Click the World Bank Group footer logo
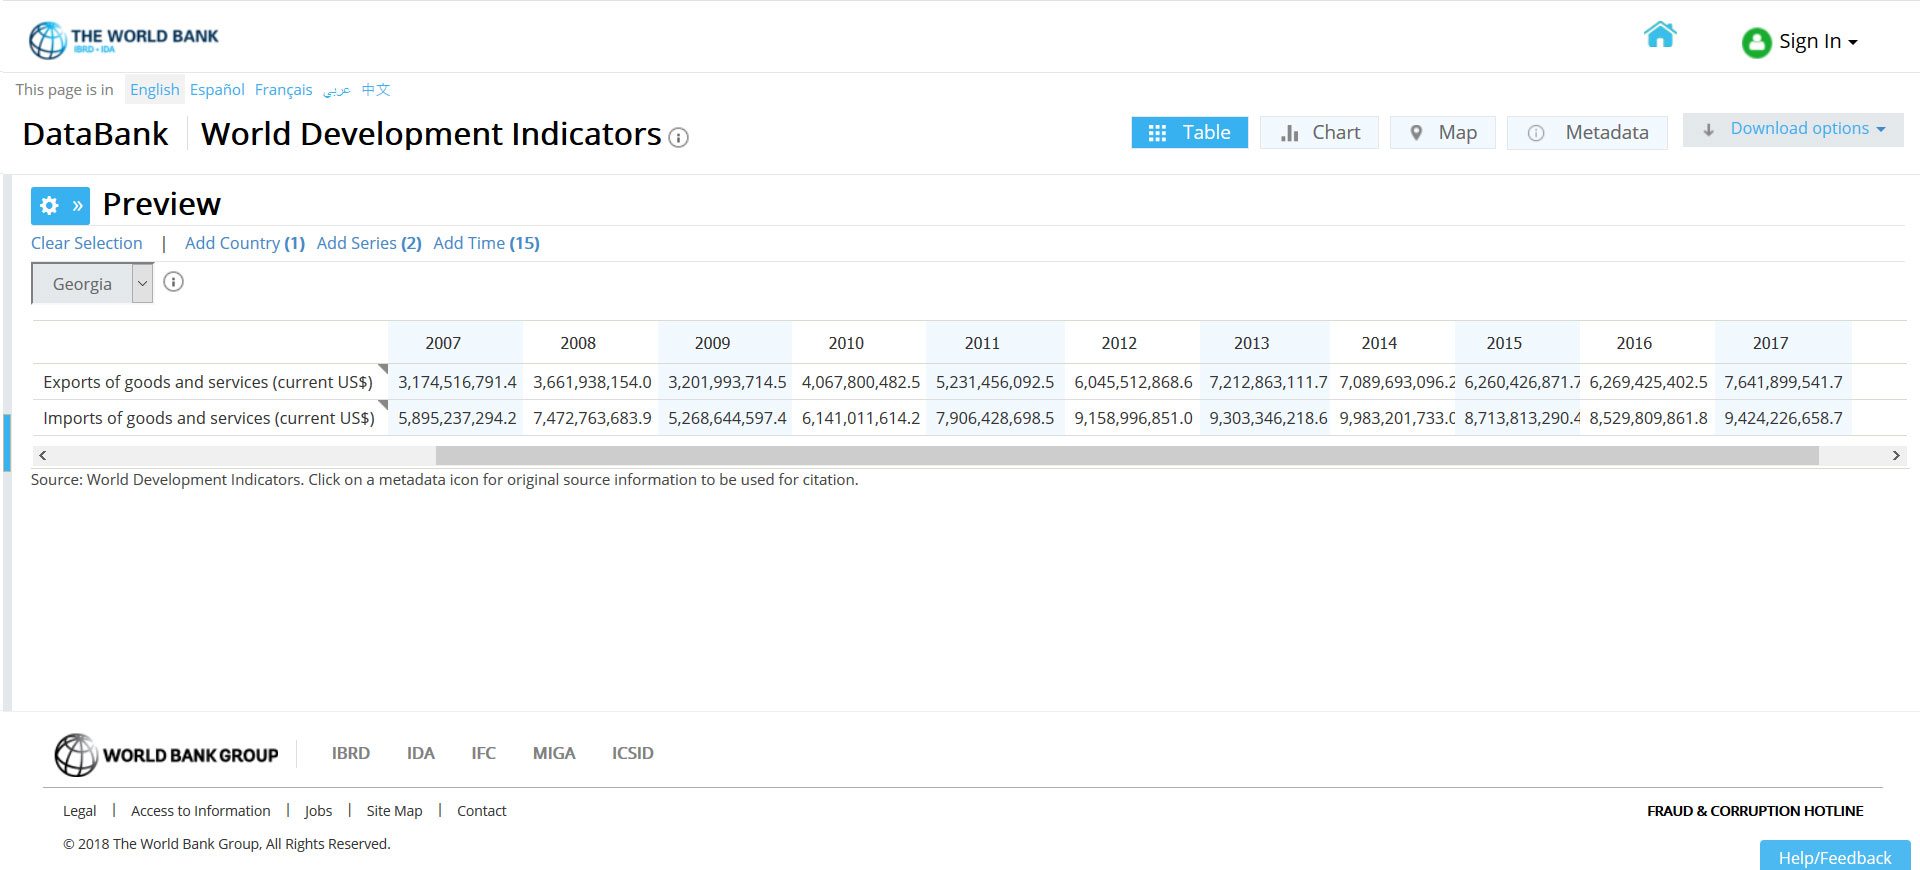1920x870 pixels. 167,755
